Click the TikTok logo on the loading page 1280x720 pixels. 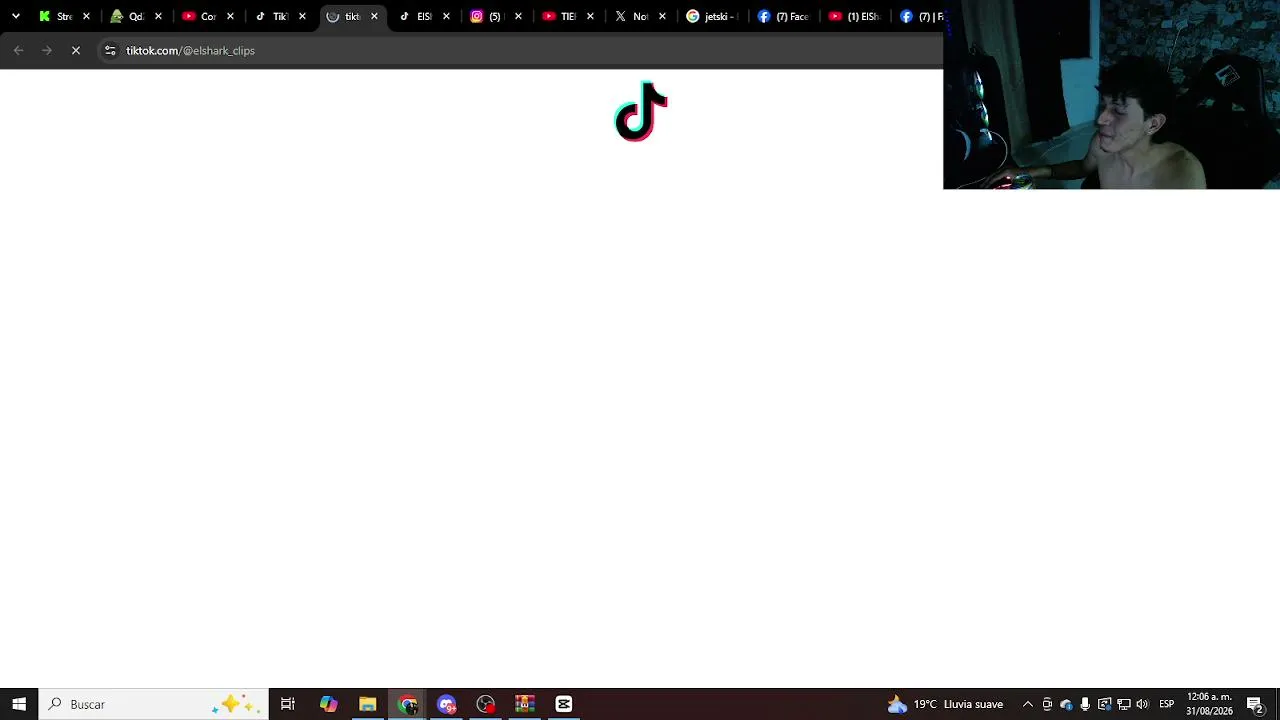(641, 111)
